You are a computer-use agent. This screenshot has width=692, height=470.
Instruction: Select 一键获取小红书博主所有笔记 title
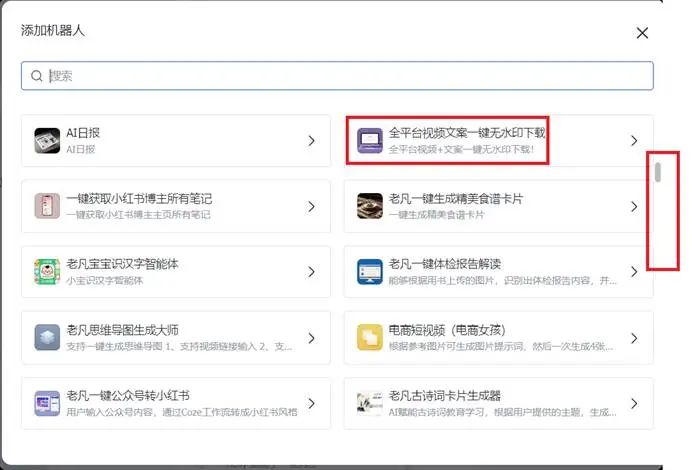pos(139,199)
